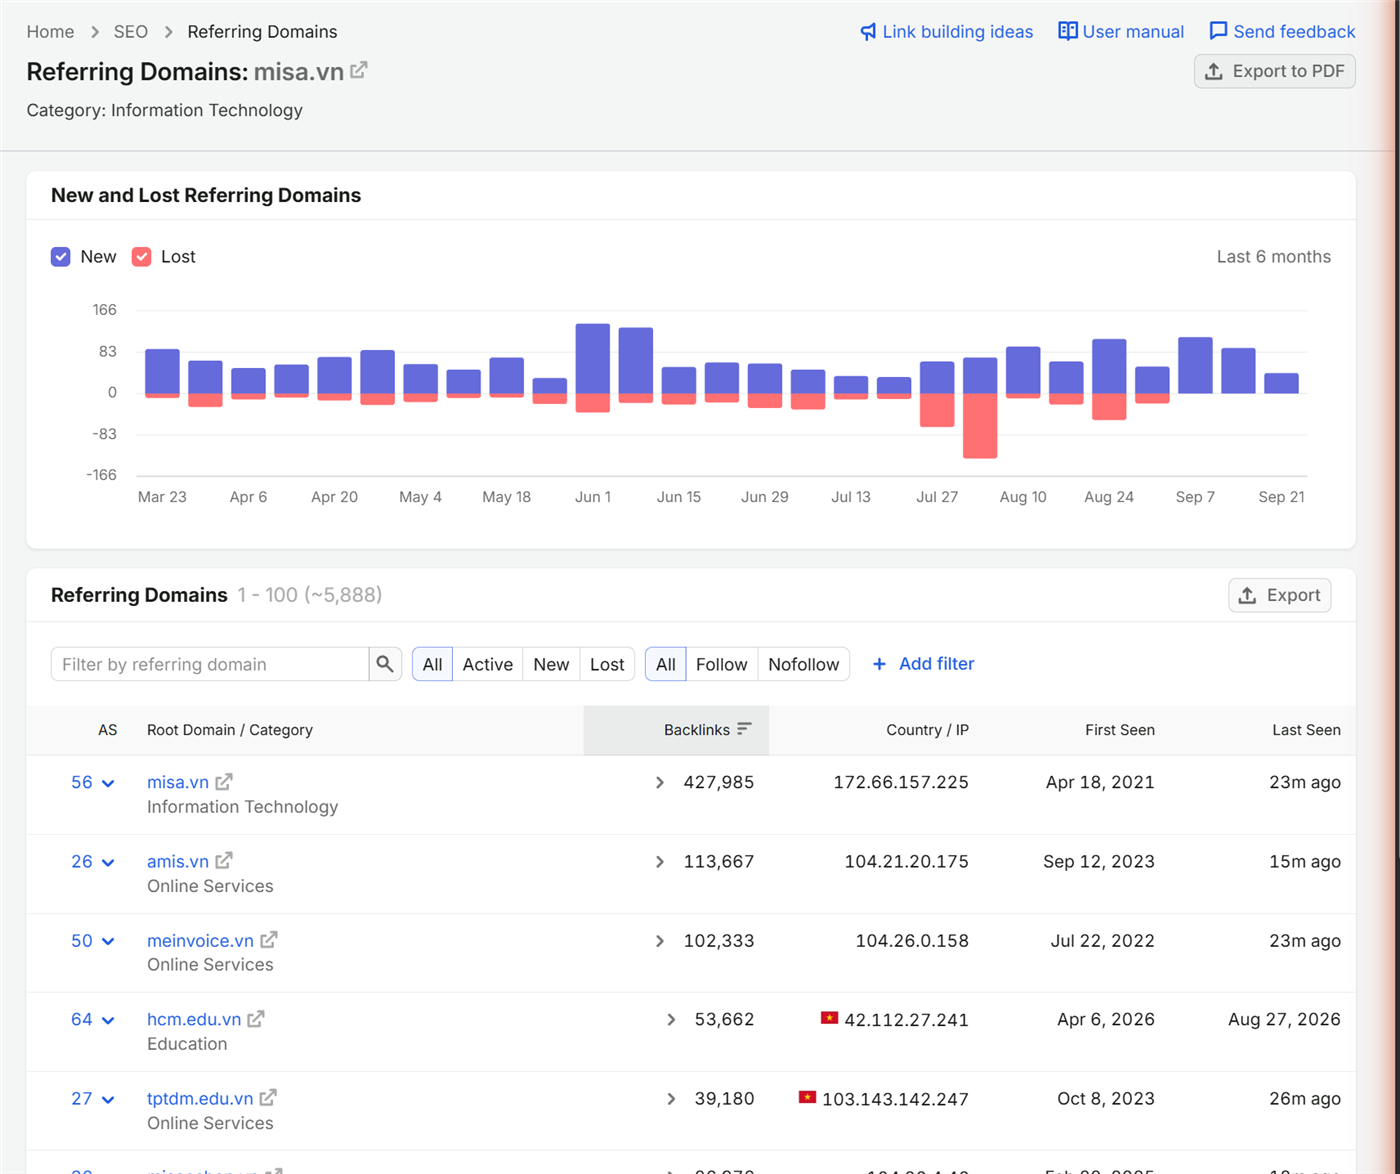Expand AS score 26 dropdown for amis.vn

(x=93, y=862)
